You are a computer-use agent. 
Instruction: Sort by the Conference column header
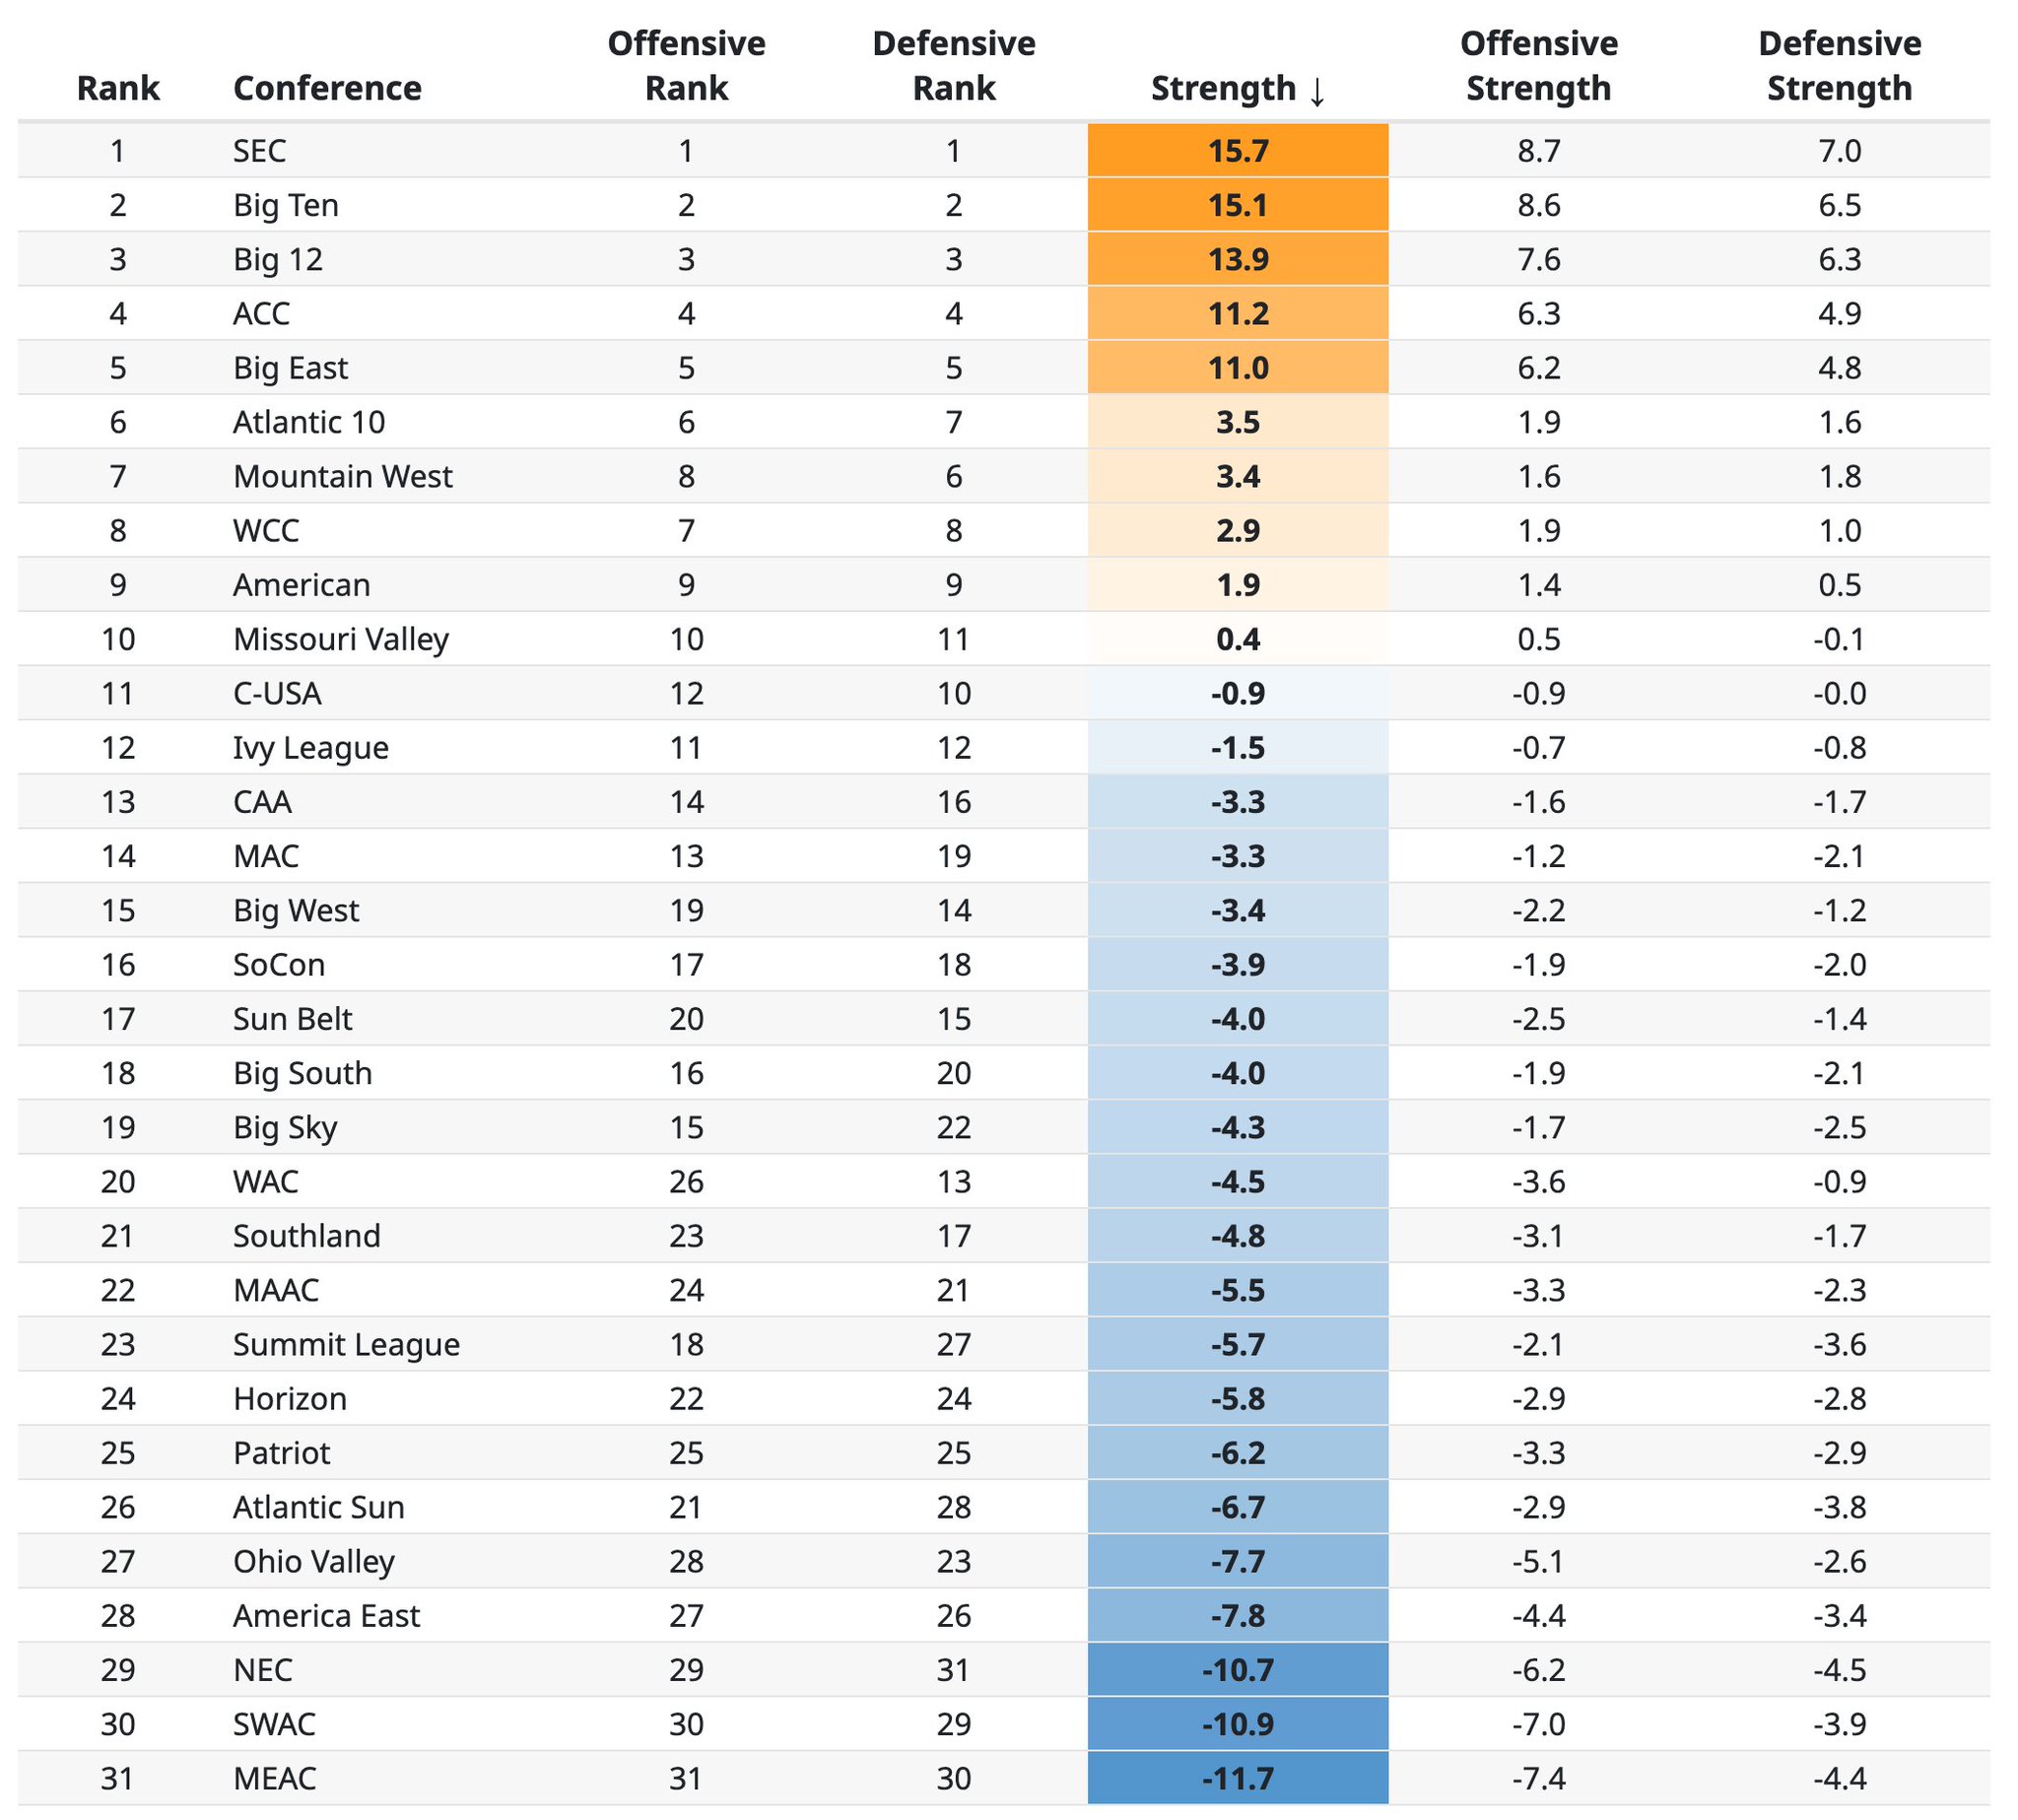(327, 88)
